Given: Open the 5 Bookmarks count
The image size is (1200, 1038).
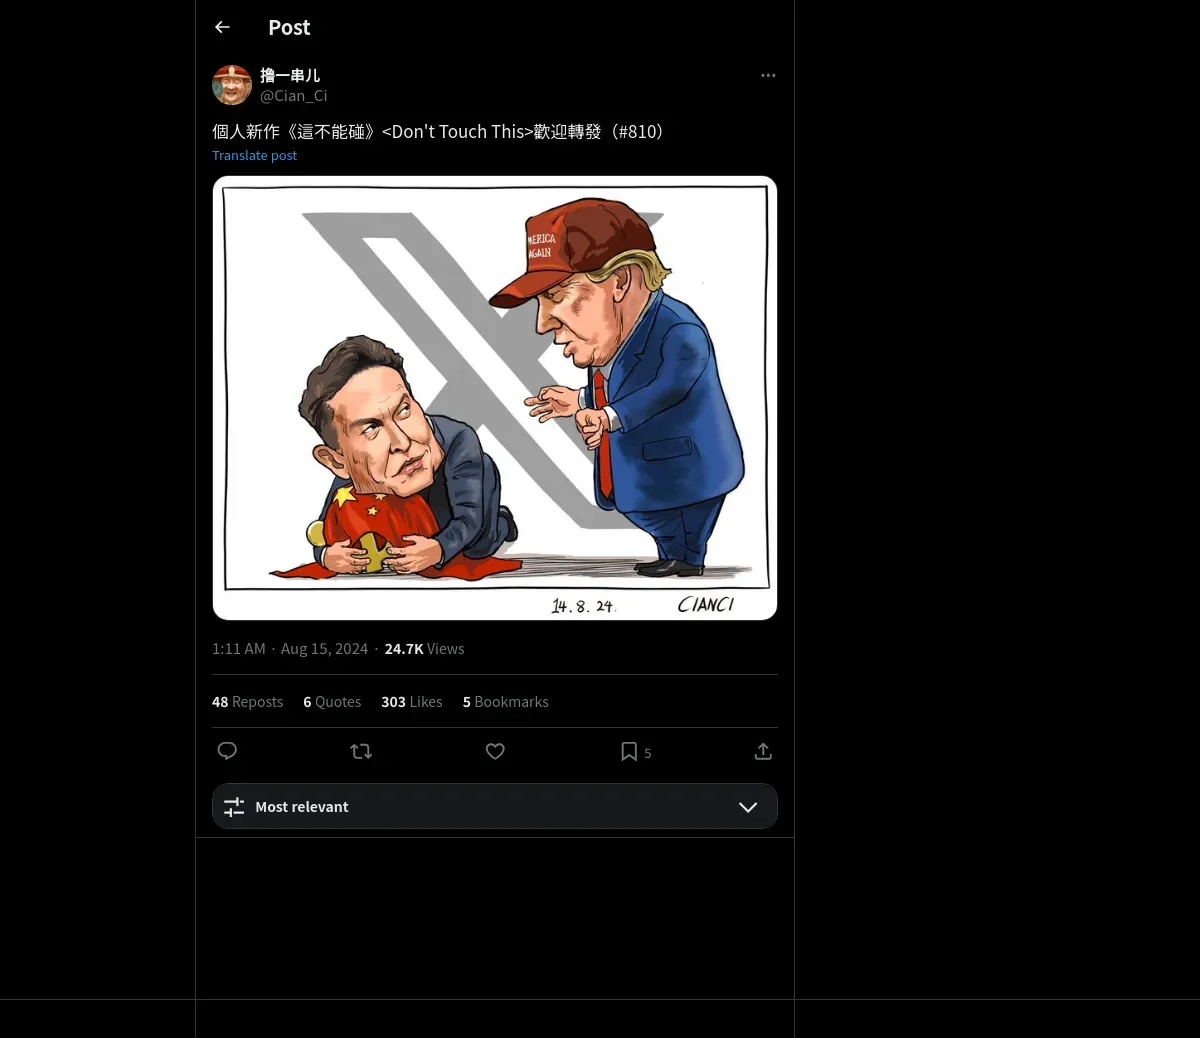Looking at the screenshot, I should point(505,702).
